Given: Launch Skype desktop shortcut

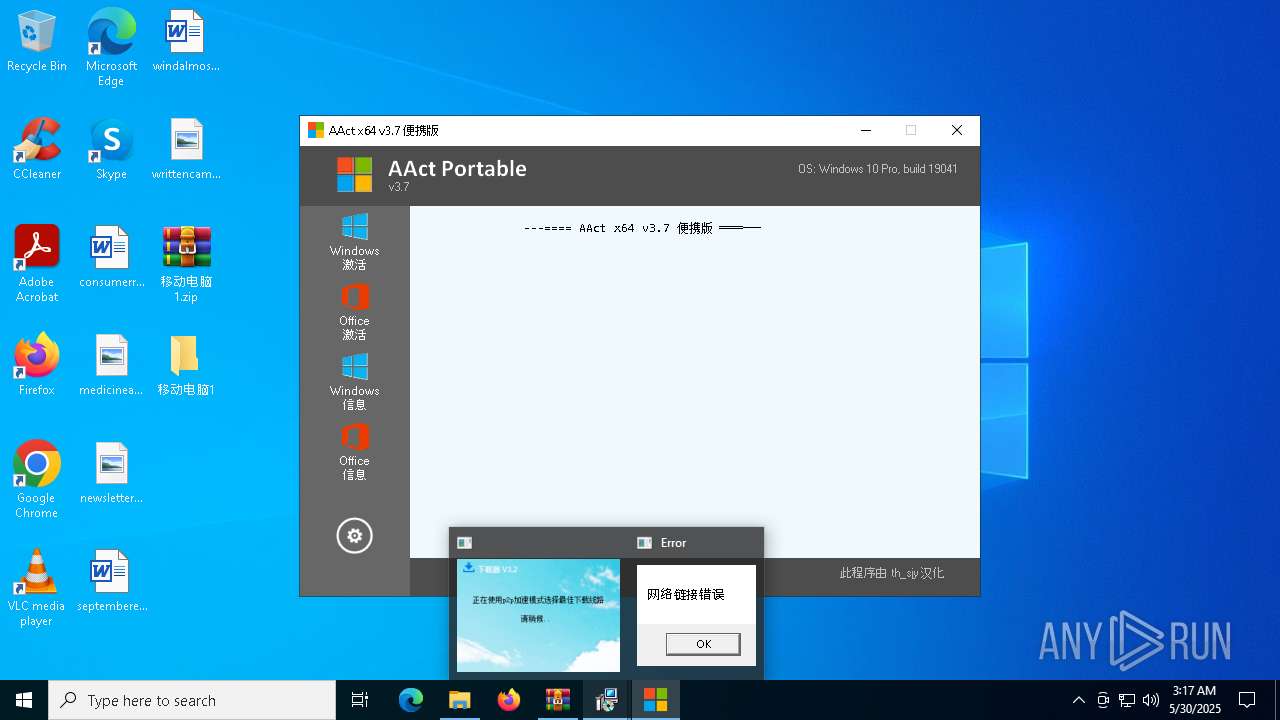Looking at the screenshot, I should [x=111, y=150].
